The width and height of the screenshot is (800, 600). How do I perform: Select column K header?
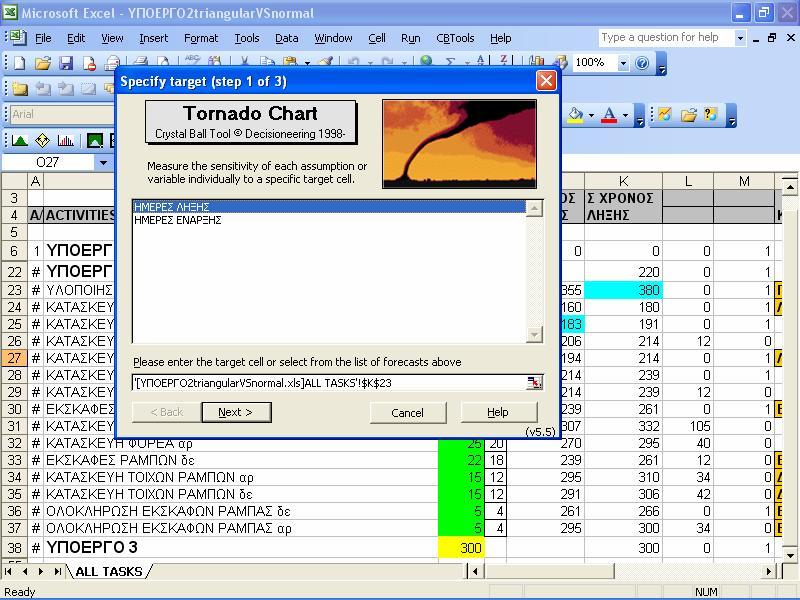click(x=623, y=181)
